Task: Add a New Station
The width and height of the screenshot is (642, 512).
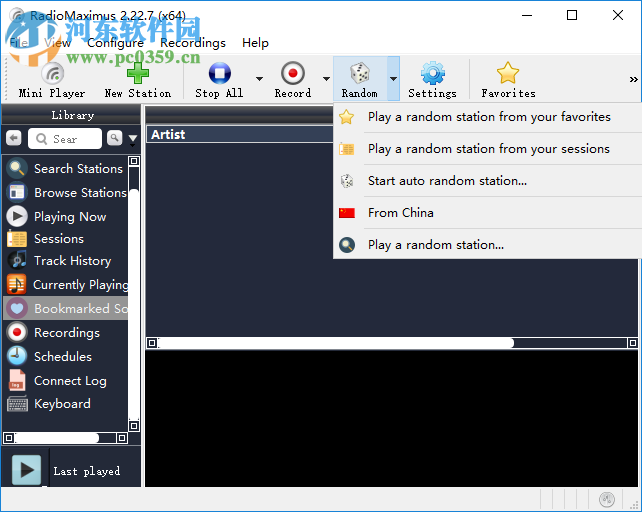Action: click(138, 80)
